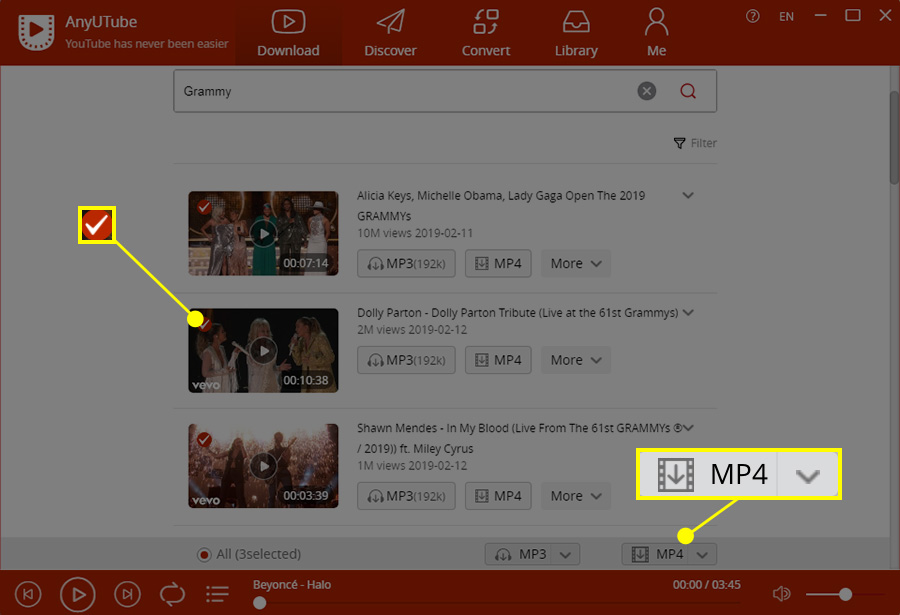Open batch MP3 quality dropdown arrow
900x615 pixels.
point(565,555)
